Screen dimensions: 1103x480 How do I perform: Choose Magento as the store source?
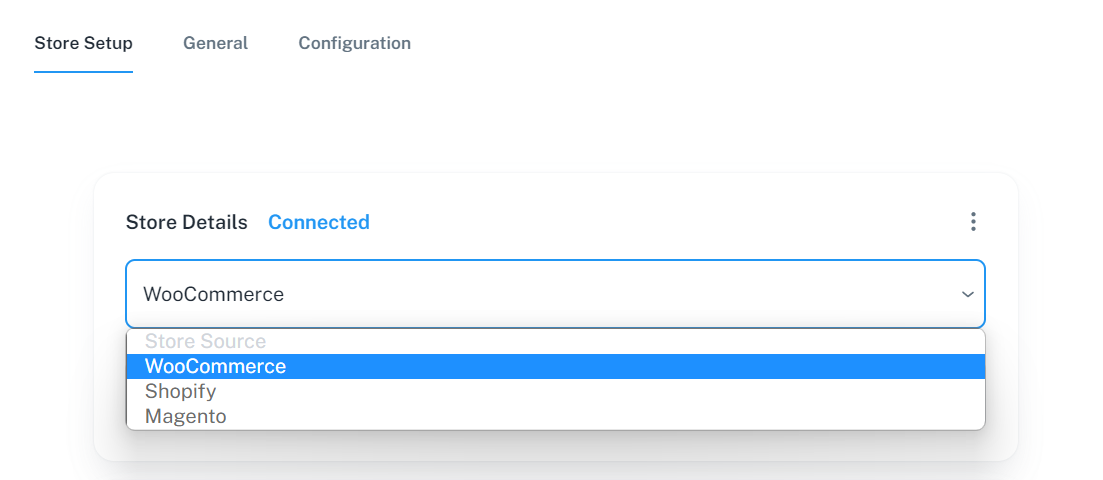(186, 416)
